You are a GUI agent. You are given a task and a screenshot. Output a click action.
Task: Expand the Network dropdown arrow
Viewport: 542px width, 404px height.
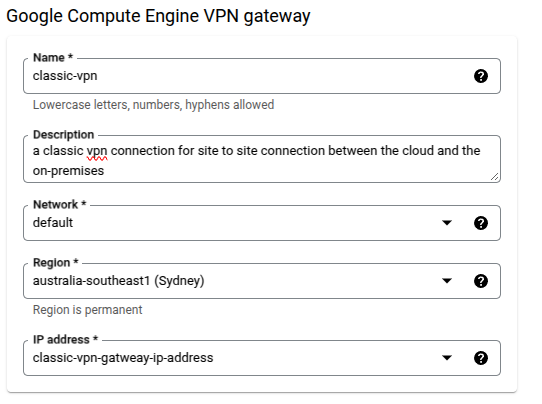click(447, 223)
